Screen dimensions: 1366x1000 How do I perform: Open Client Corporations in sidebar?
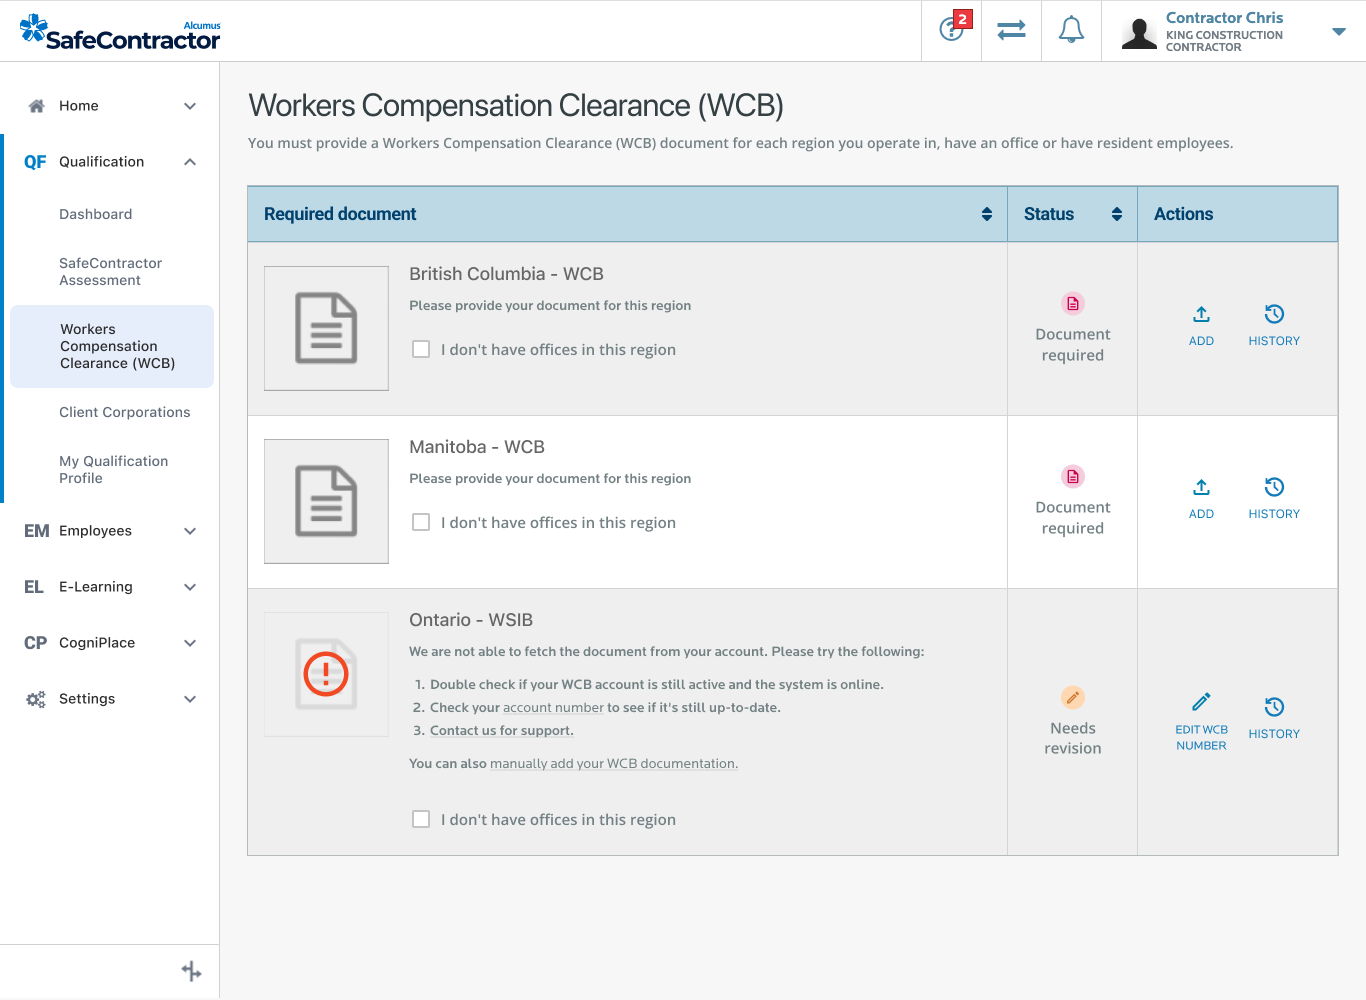pos(125,412)
